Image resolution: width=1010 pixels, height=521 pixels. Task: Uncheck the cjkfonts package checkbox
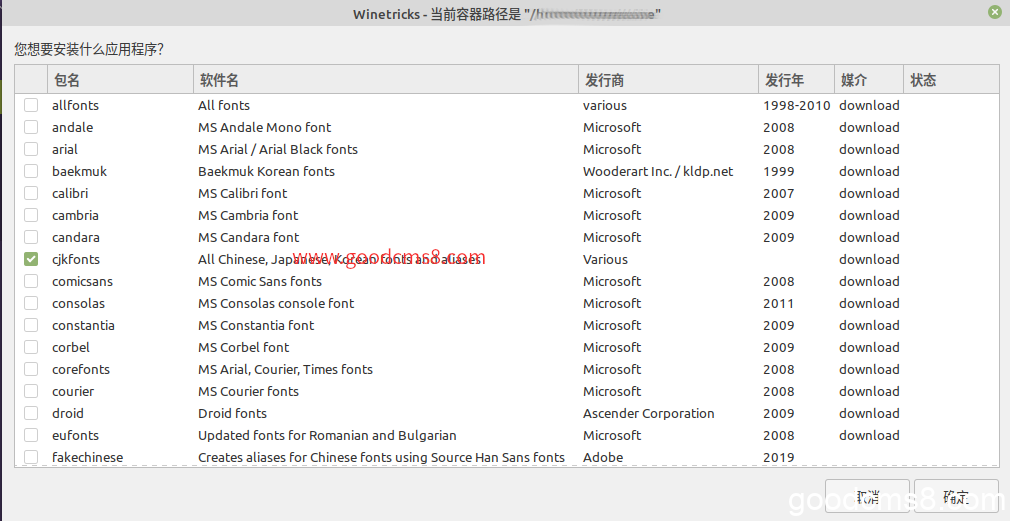pyautogui.click(x=31, y=259)
